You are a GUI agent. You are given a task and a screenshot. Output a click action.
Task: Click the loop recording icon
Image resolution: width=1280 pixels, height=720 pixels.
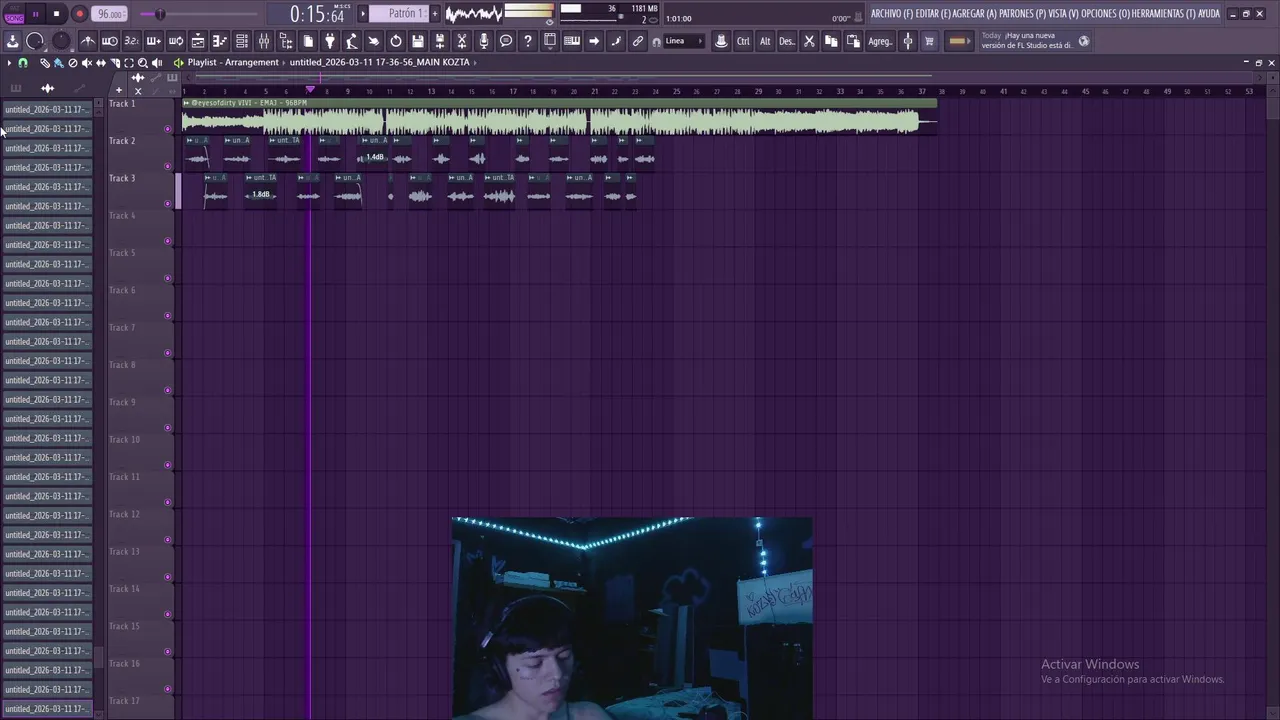175,41
